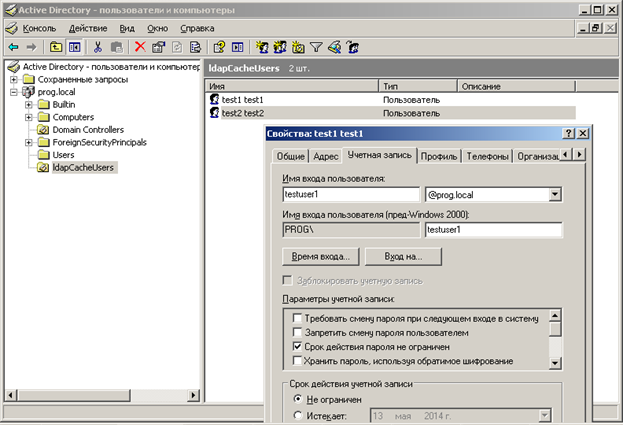625x425 pixels.
Task: Click the prog.local domain icon
Action: pos(28,92)
